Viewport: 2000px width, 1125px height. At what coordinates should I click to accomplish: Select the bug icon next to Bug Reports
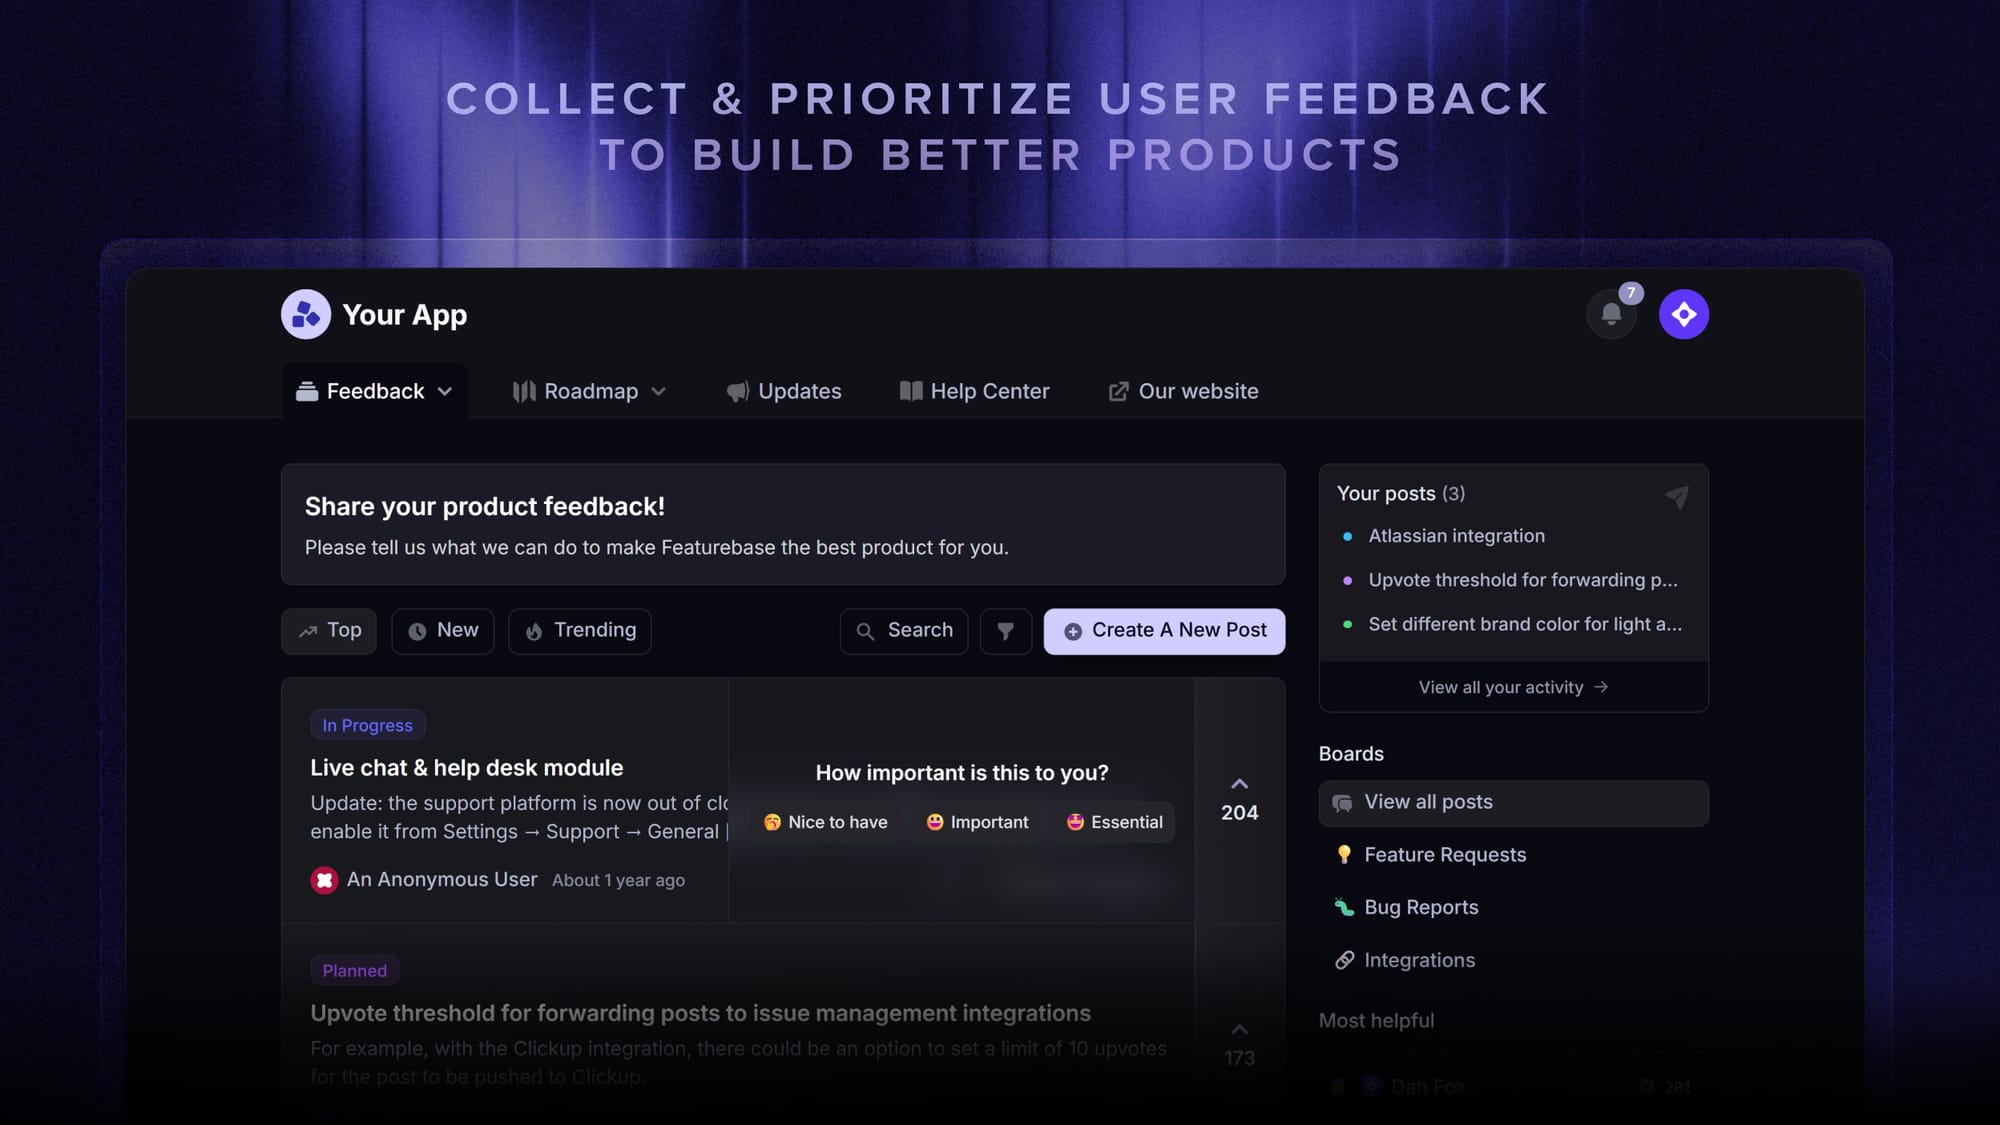1344,907
